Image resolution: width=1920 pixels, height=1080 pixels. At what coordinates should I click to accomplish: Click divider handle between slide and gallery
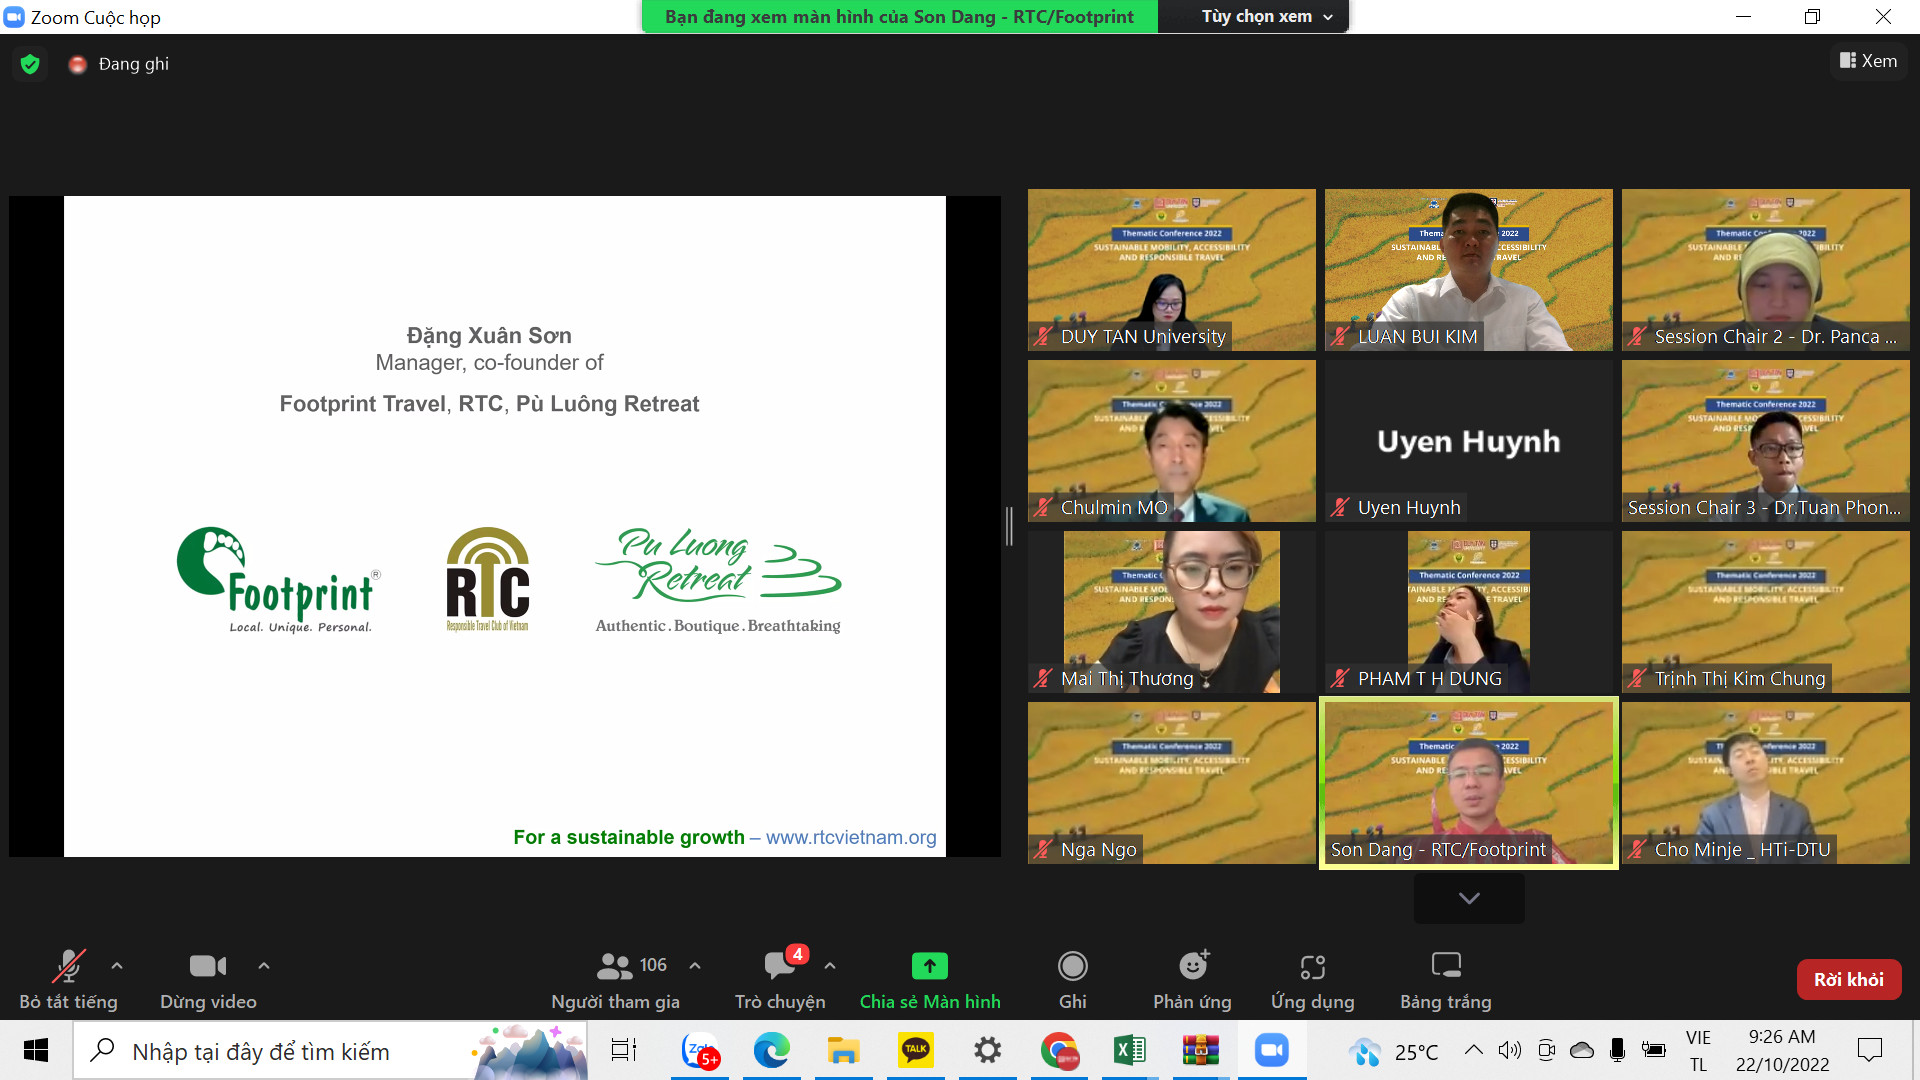1010,526
